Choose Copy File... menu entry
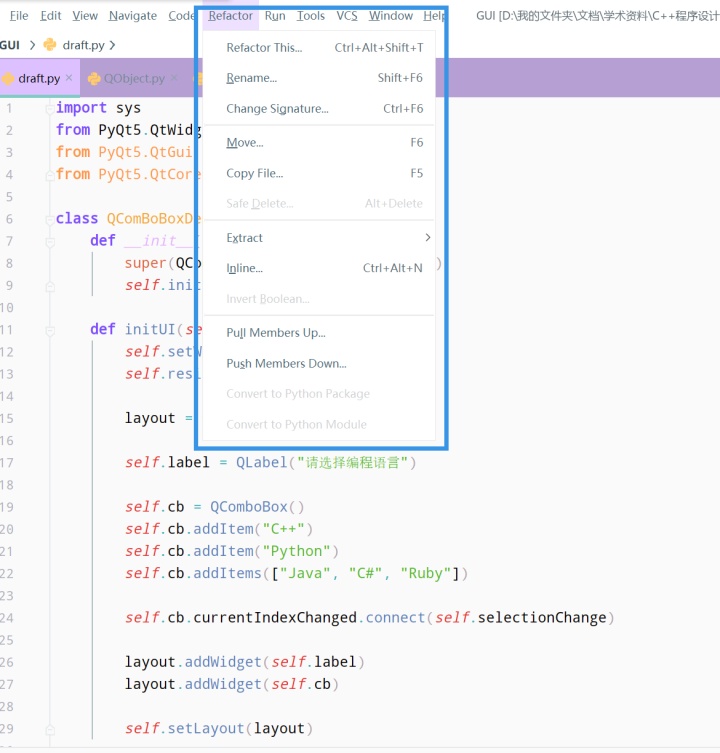Screen dimensions: 720x753 tap(319, 173)
